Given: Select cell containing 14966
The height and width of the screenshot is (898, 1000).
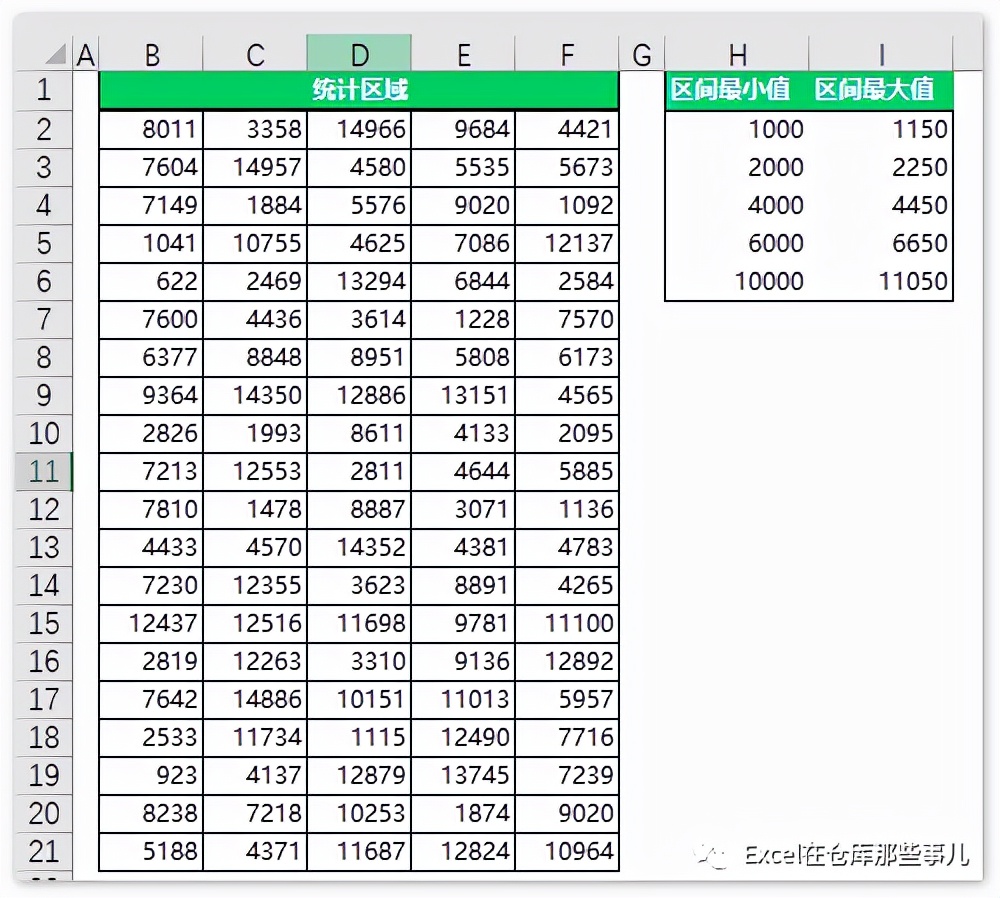Looking at the screenshot, I should [359, 129].
